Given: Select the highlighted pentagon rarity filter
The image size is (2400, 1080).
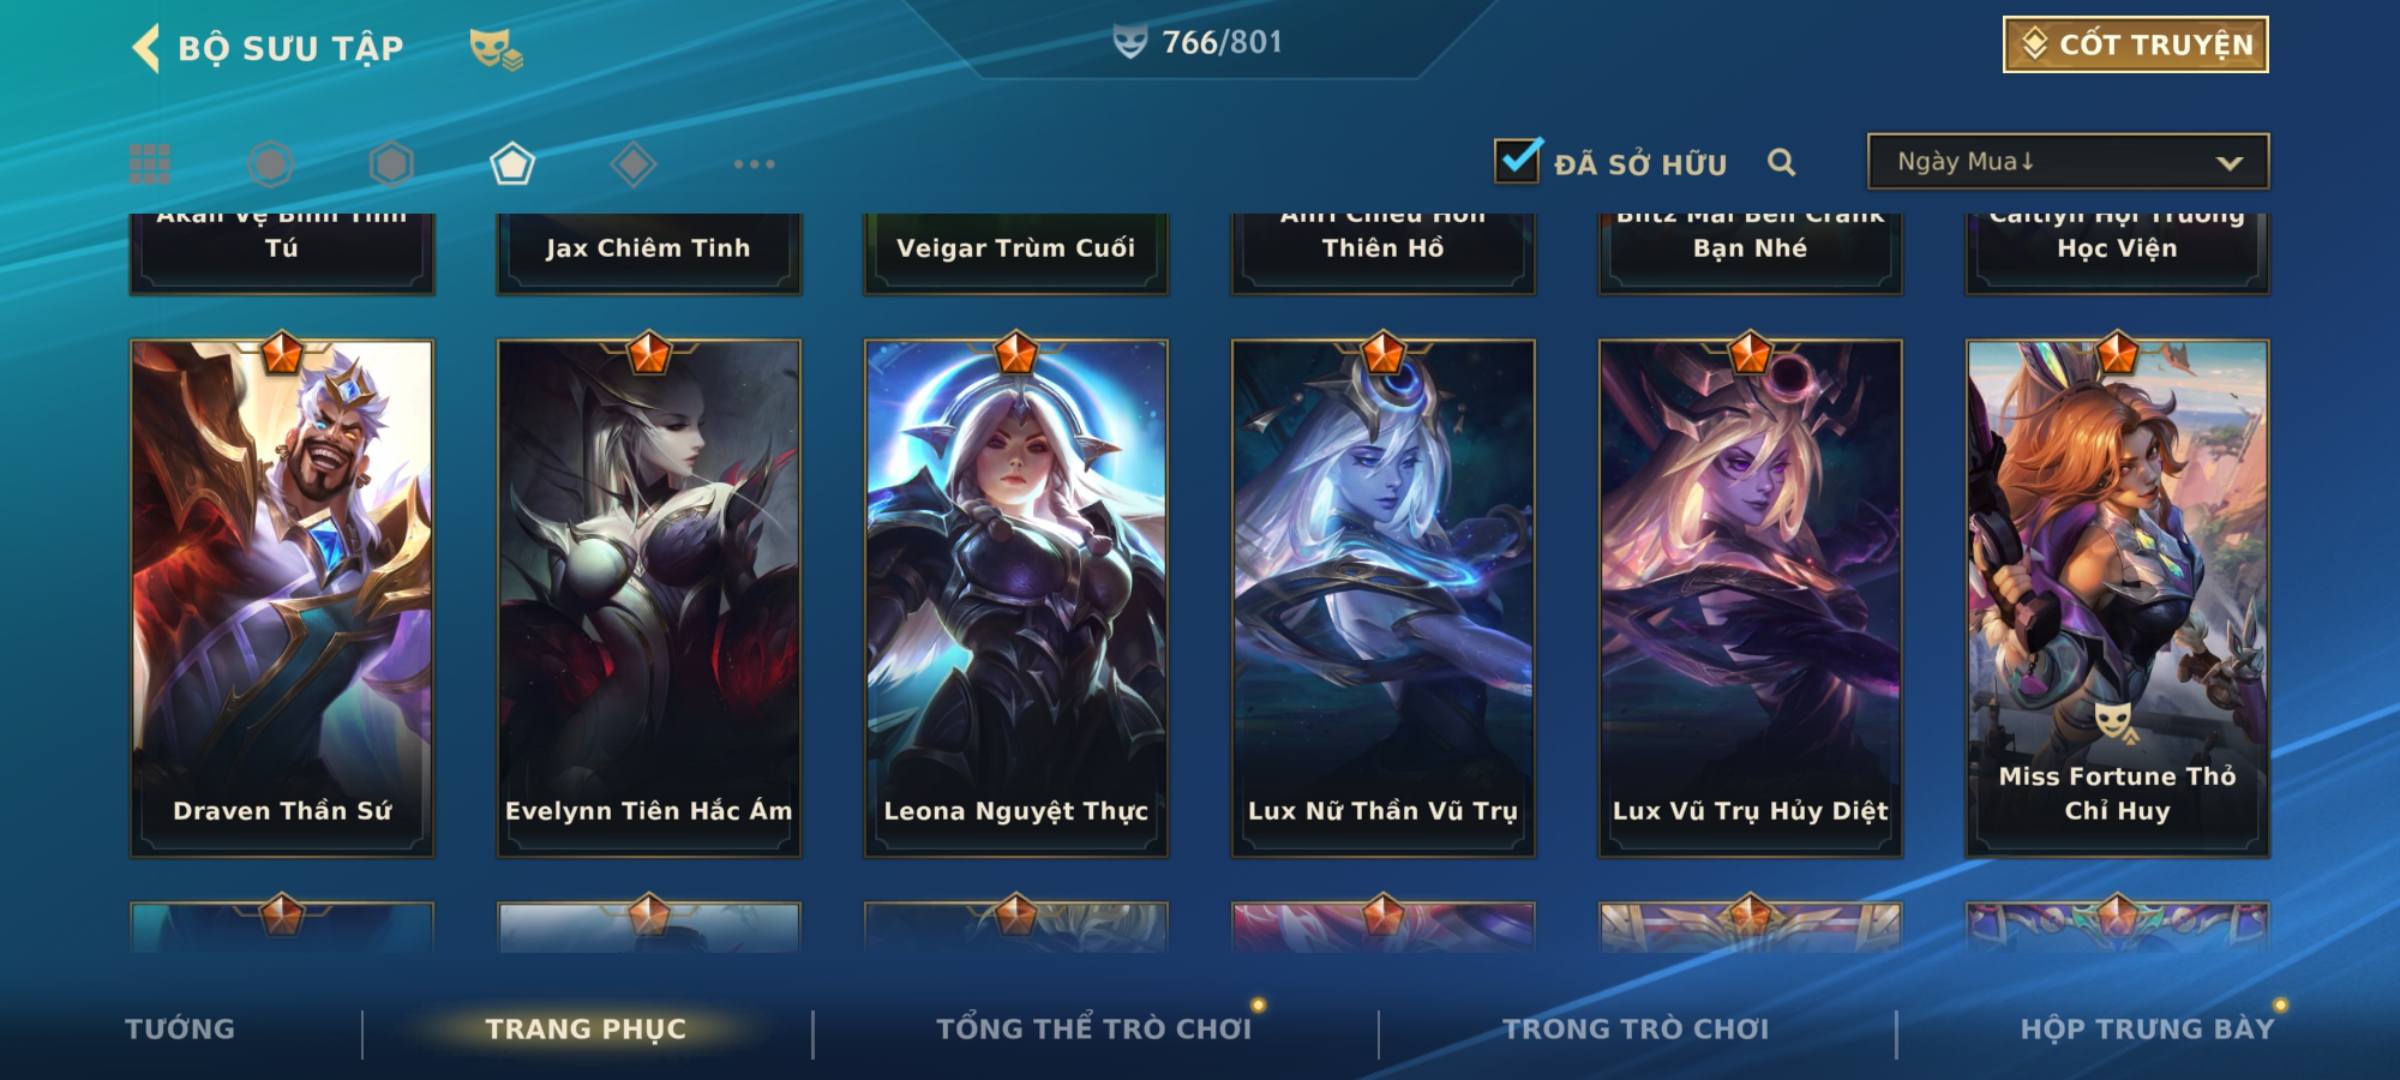Looking at the screenshot, I should tap(512, 164).
